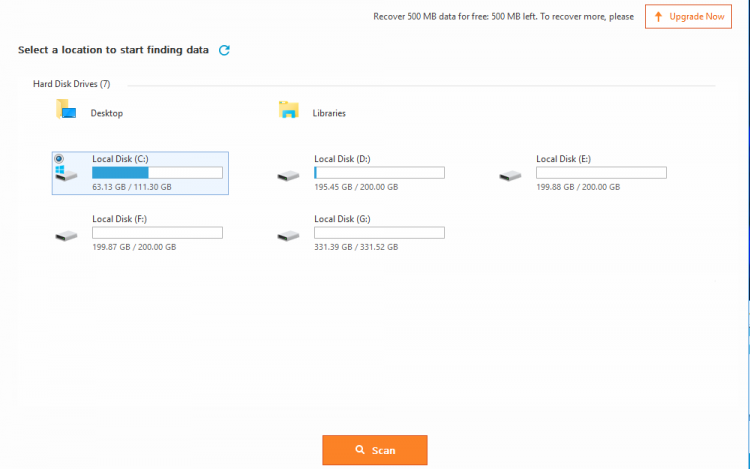Click the Desktop location label

point(107,113)
